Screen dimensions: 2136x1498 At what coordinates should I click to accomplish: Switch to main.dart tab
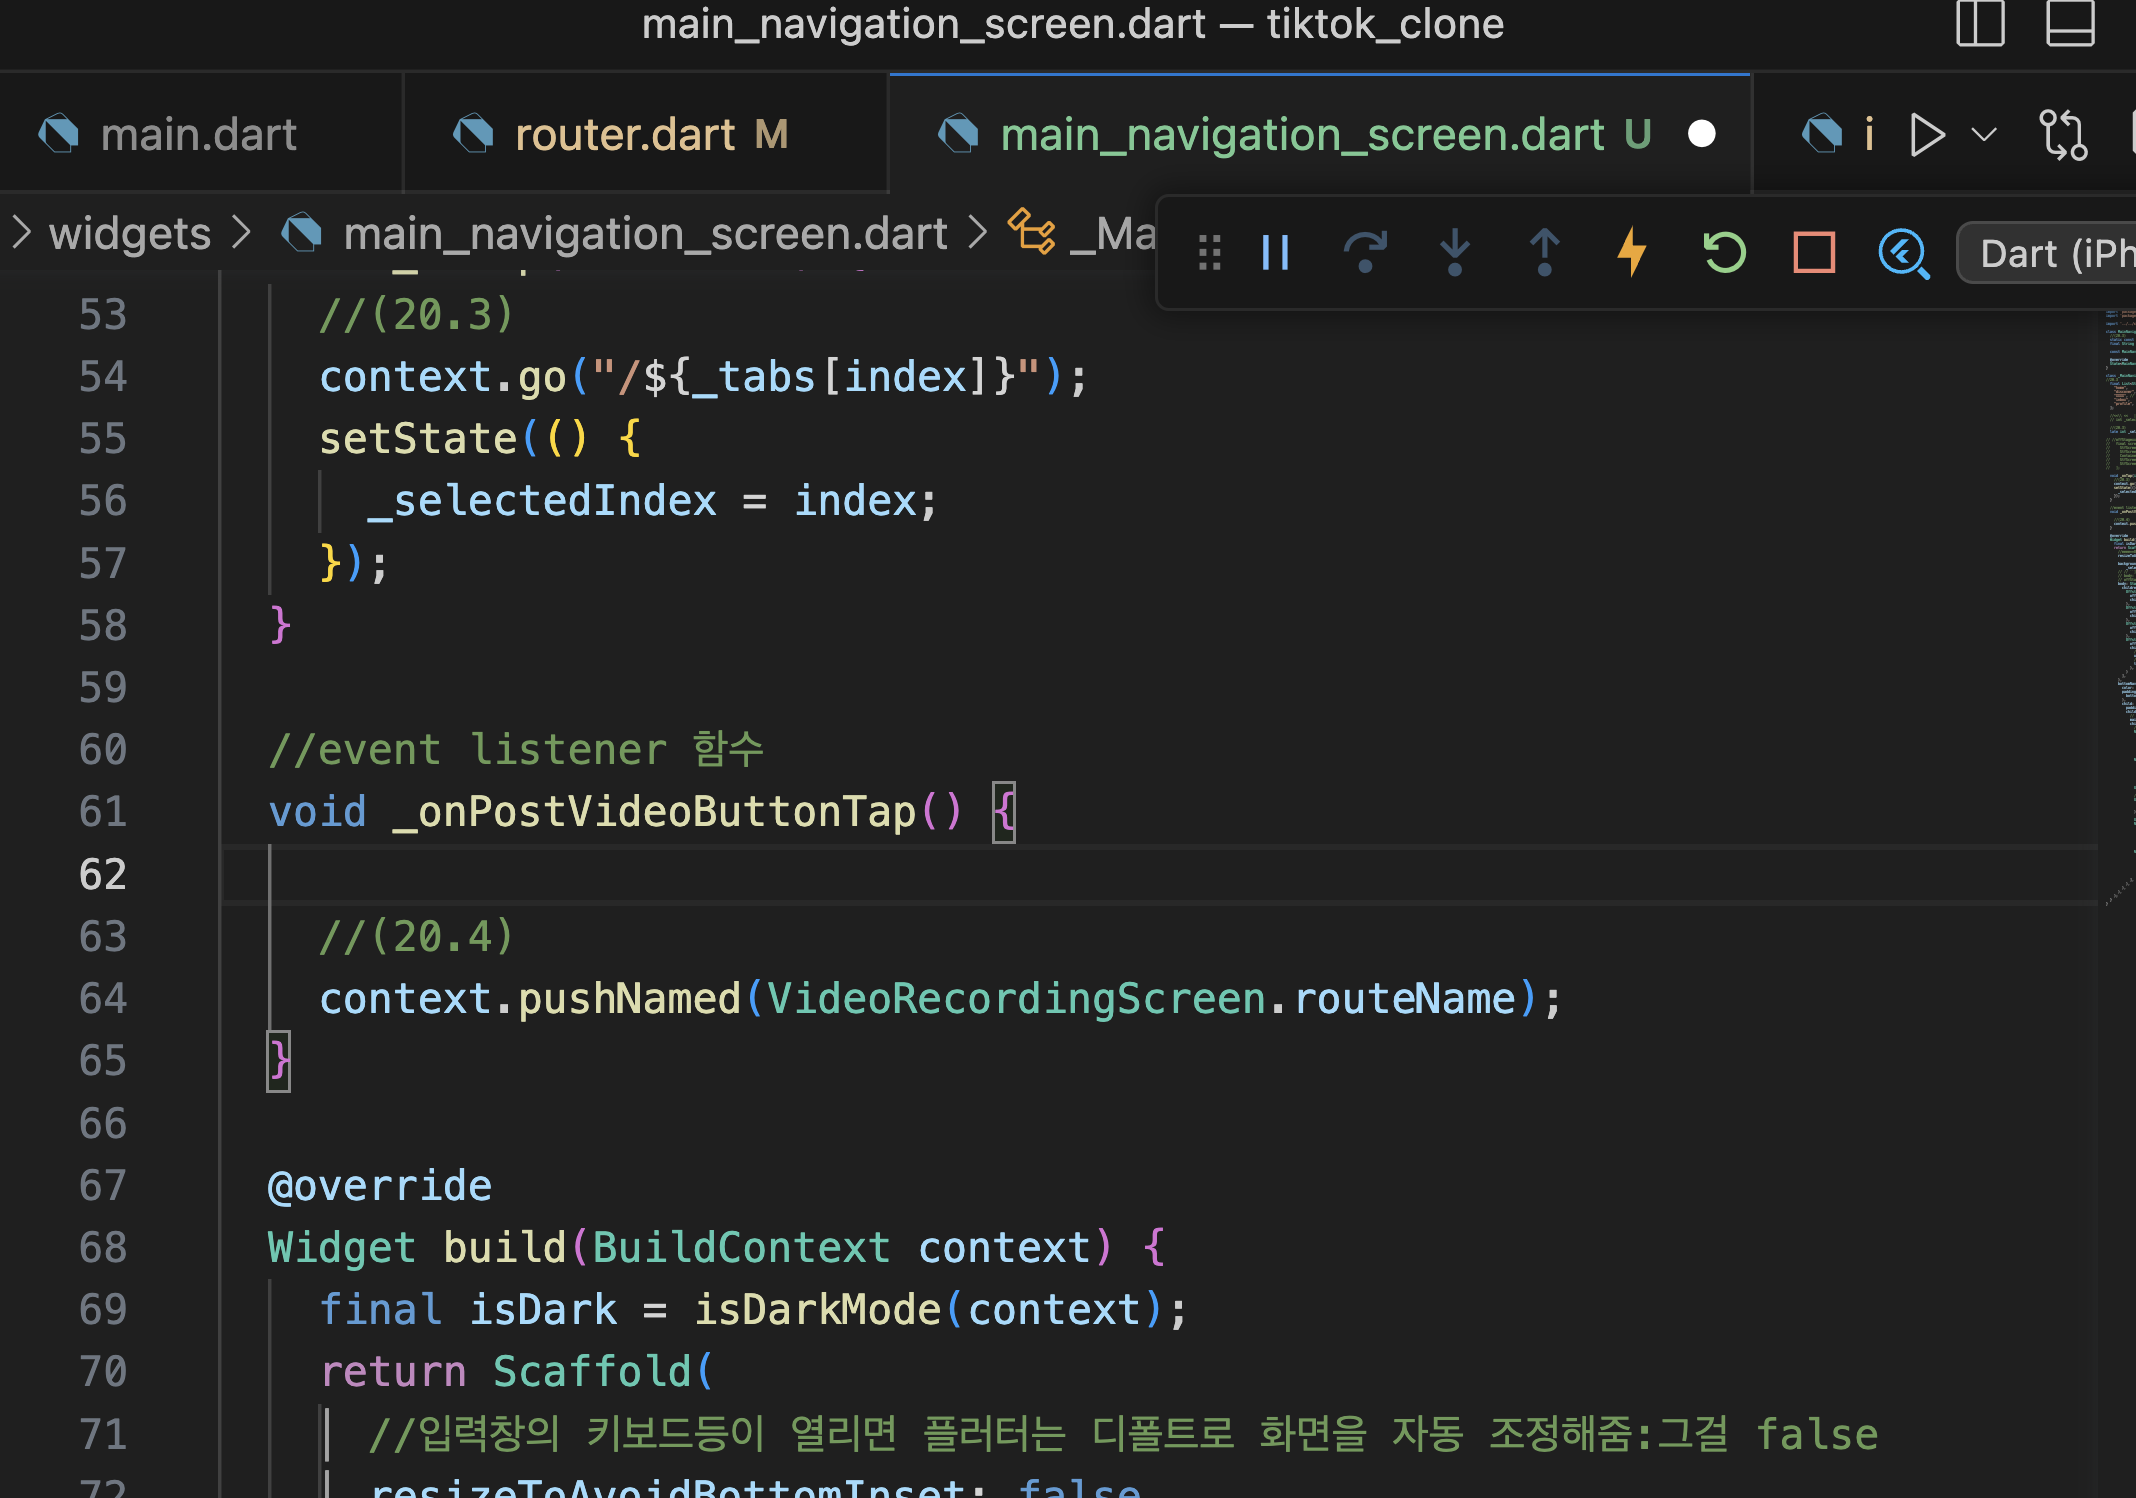198,134
